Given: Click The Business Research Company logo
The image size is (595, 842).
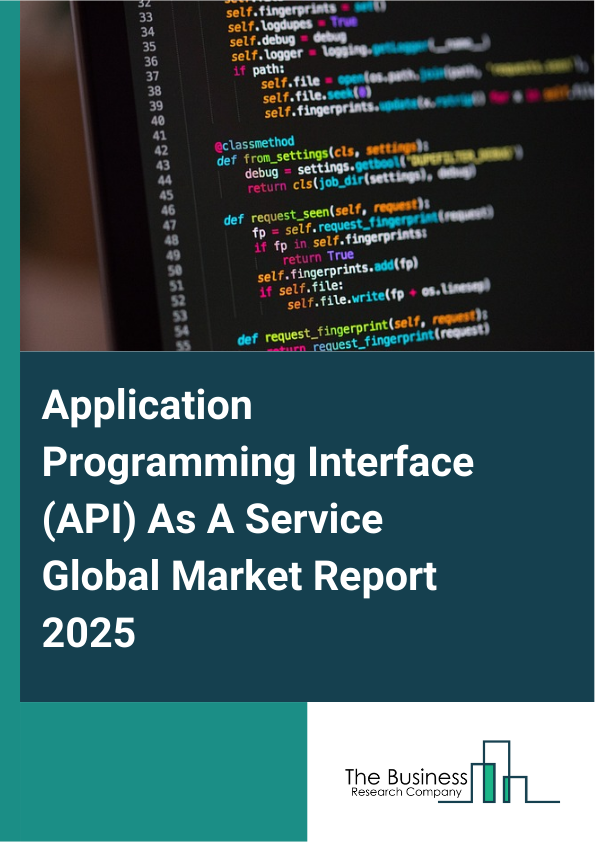Looking at the screenshot, I should (x=452, y=772).
